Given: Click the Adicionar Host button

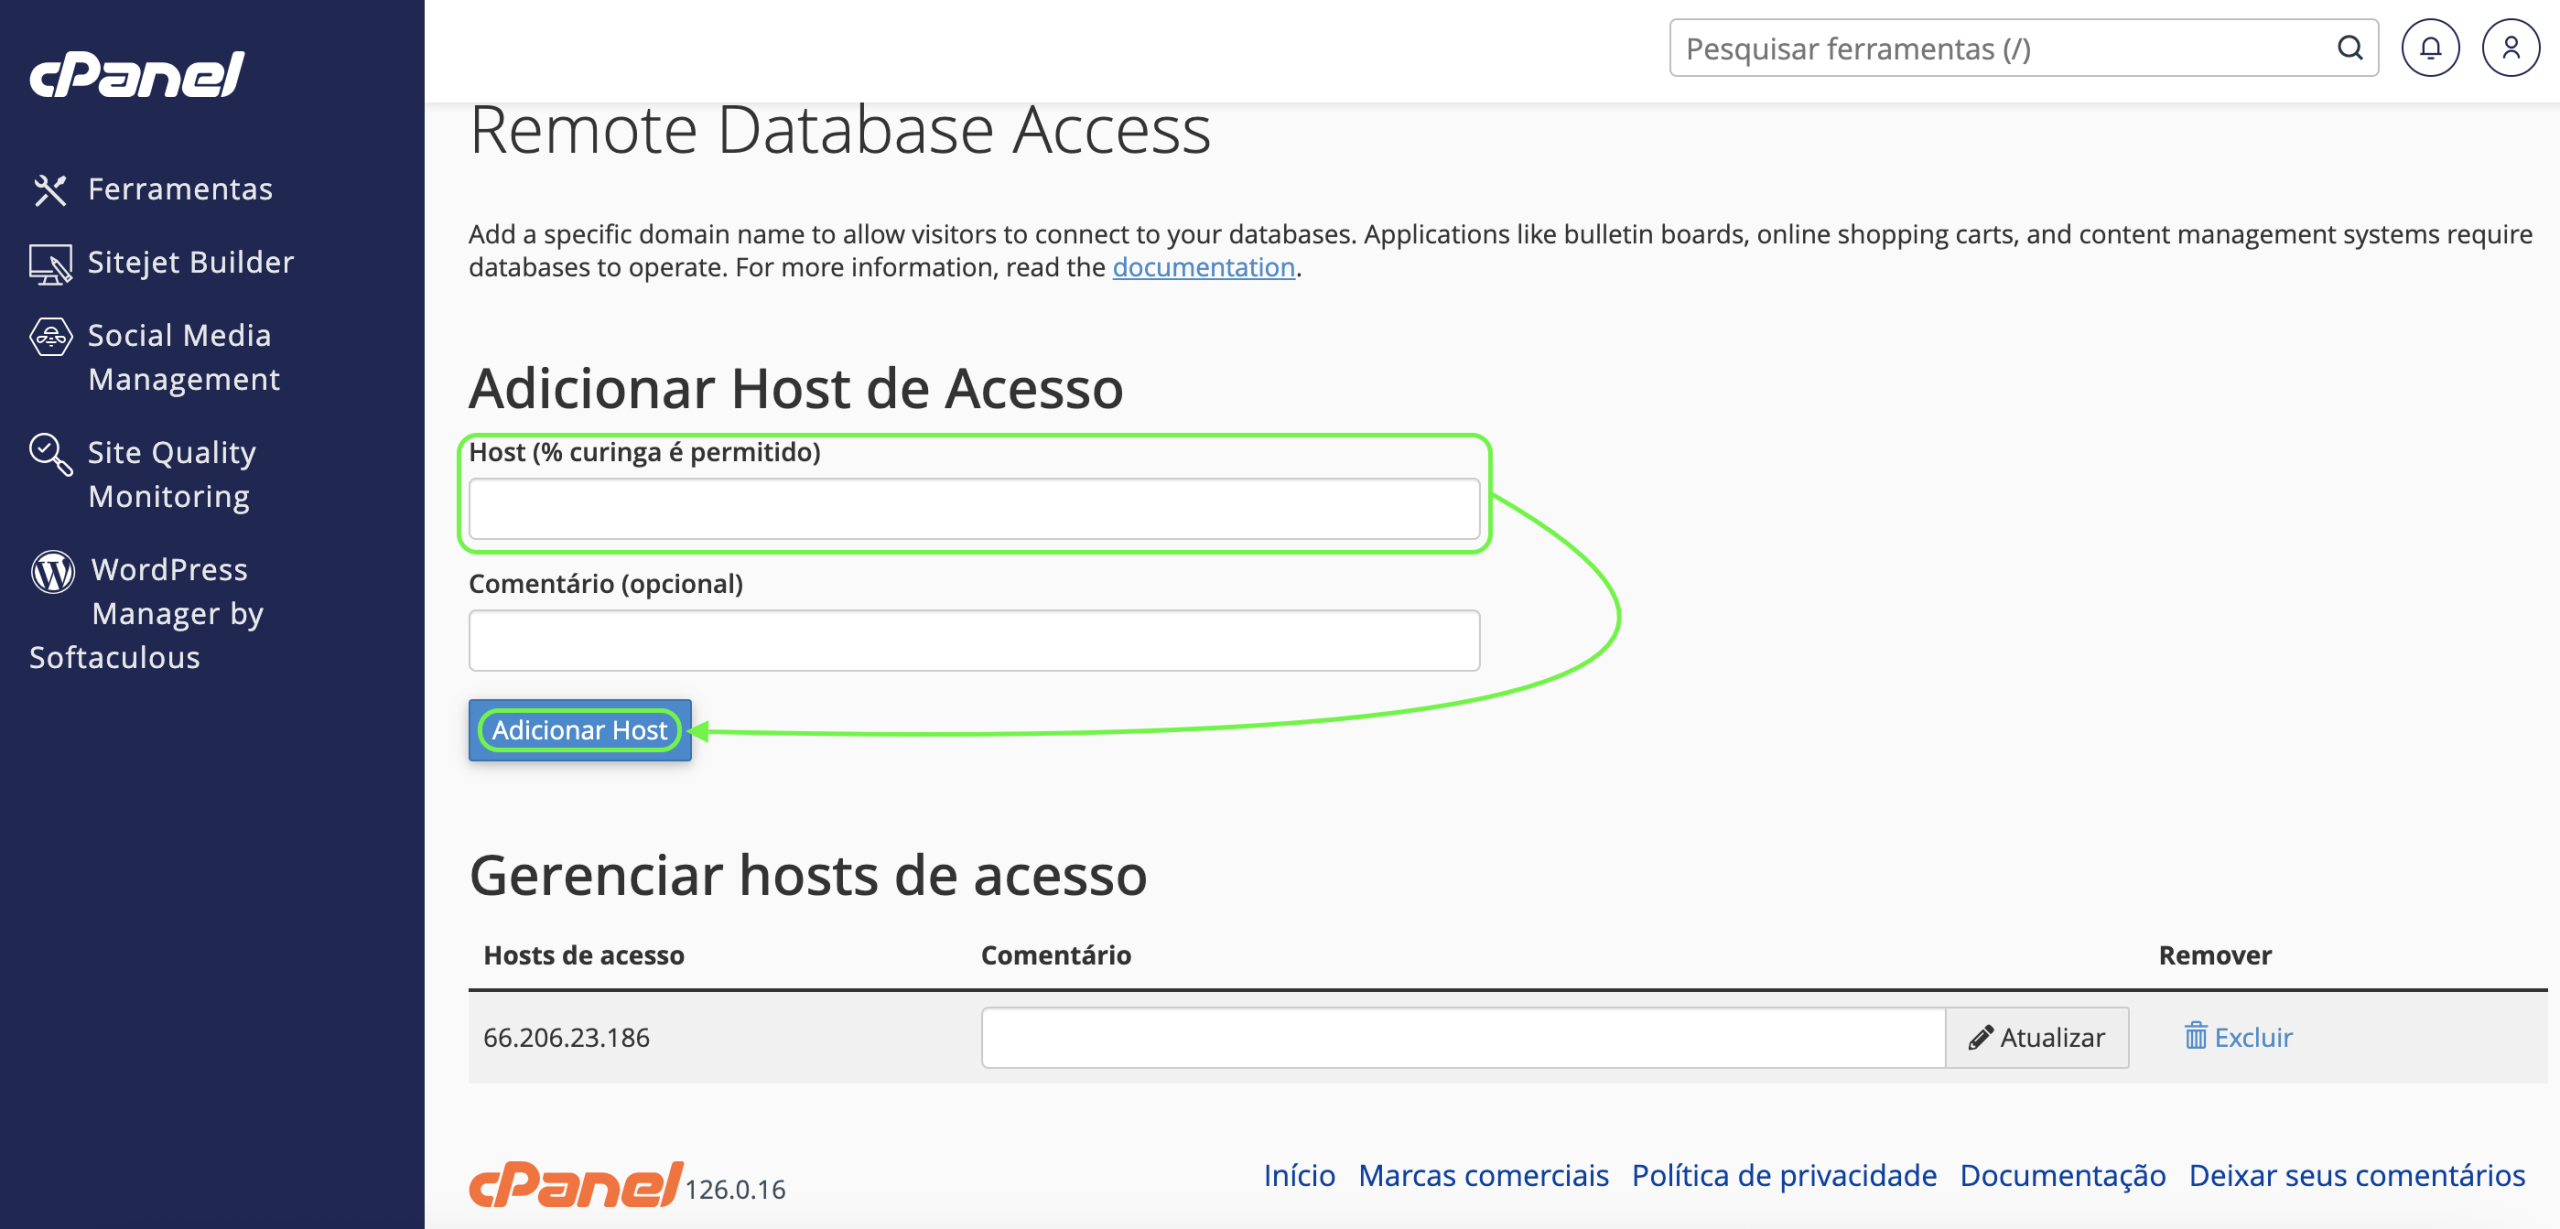Looking at the screenshot, I should pos(580,730).
